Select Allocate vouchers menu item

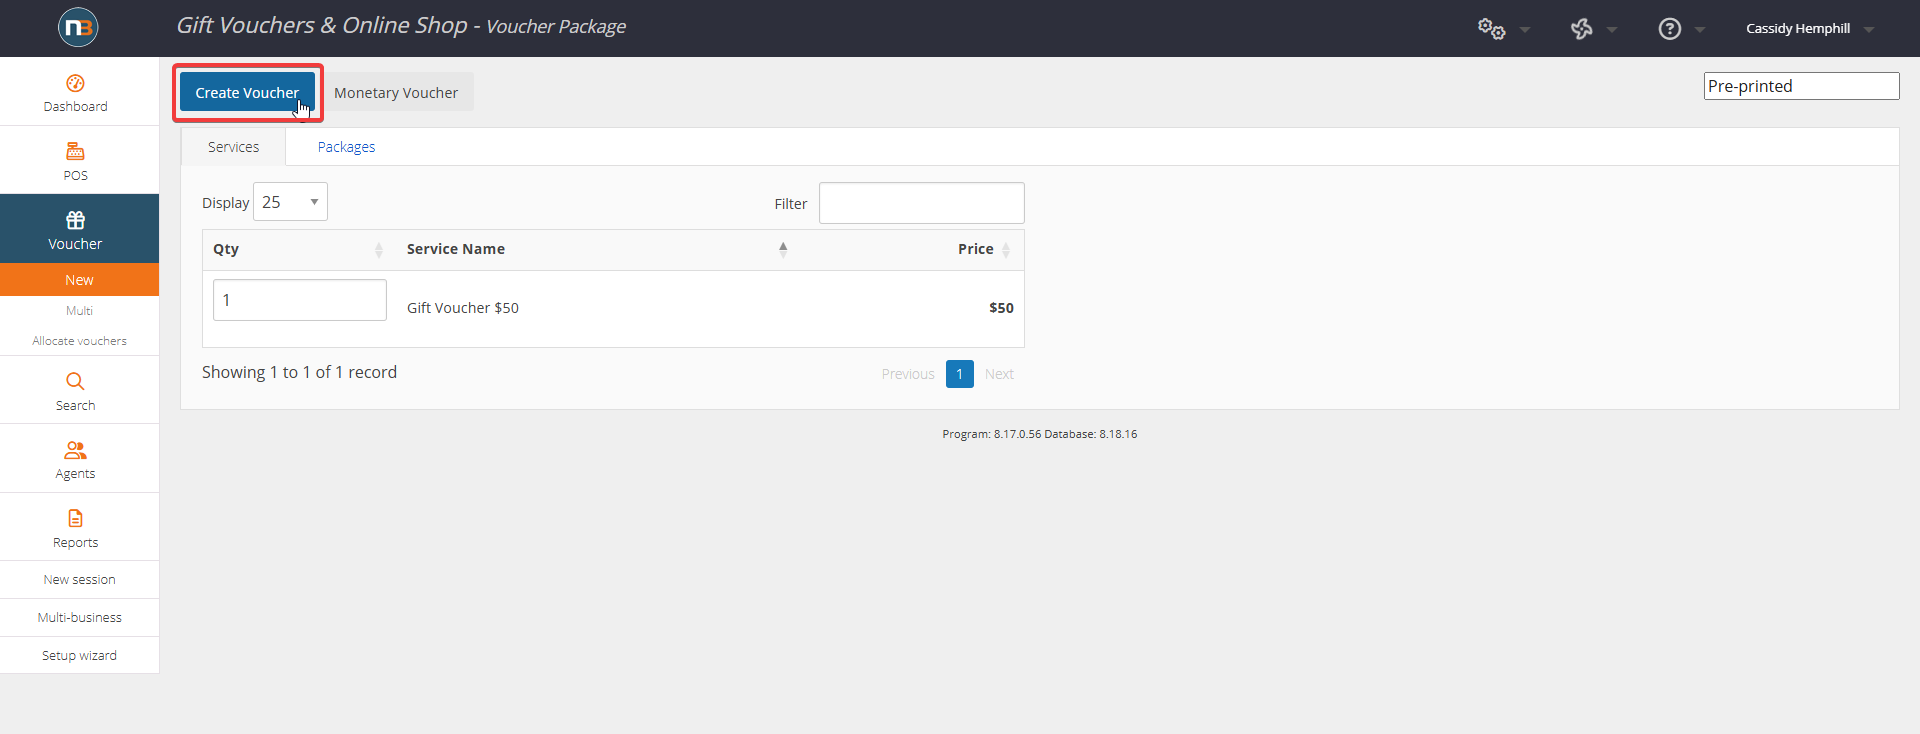pos(79,341)
